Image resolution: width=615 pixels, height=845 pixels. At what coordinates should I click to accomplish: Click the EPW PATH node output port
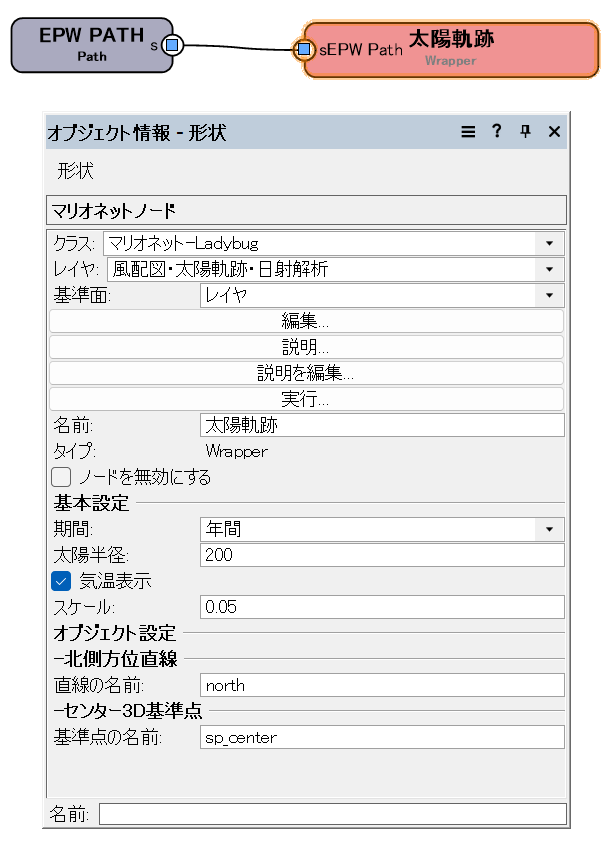(172, 45)
